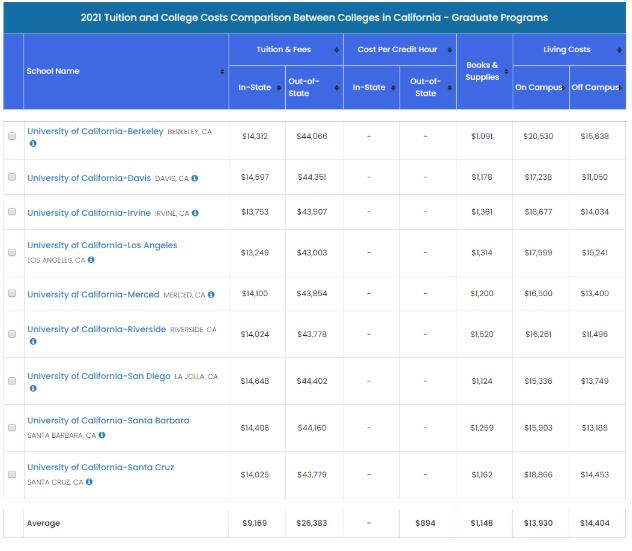Open University of California-San Diego link
The width and height of the screenshot is (632, 551).
coord(99,376)
